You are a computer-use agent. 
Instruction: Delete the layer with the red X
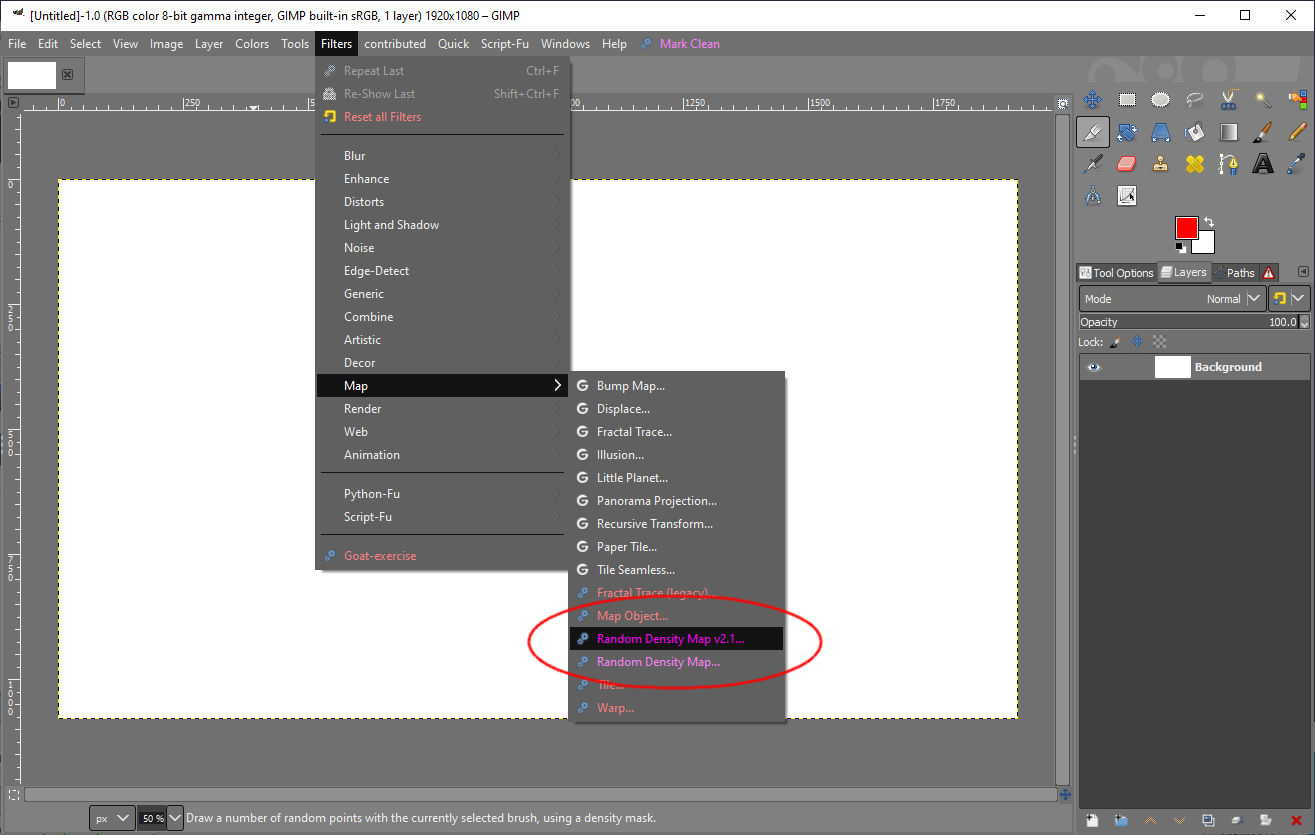coord(1297,820)
